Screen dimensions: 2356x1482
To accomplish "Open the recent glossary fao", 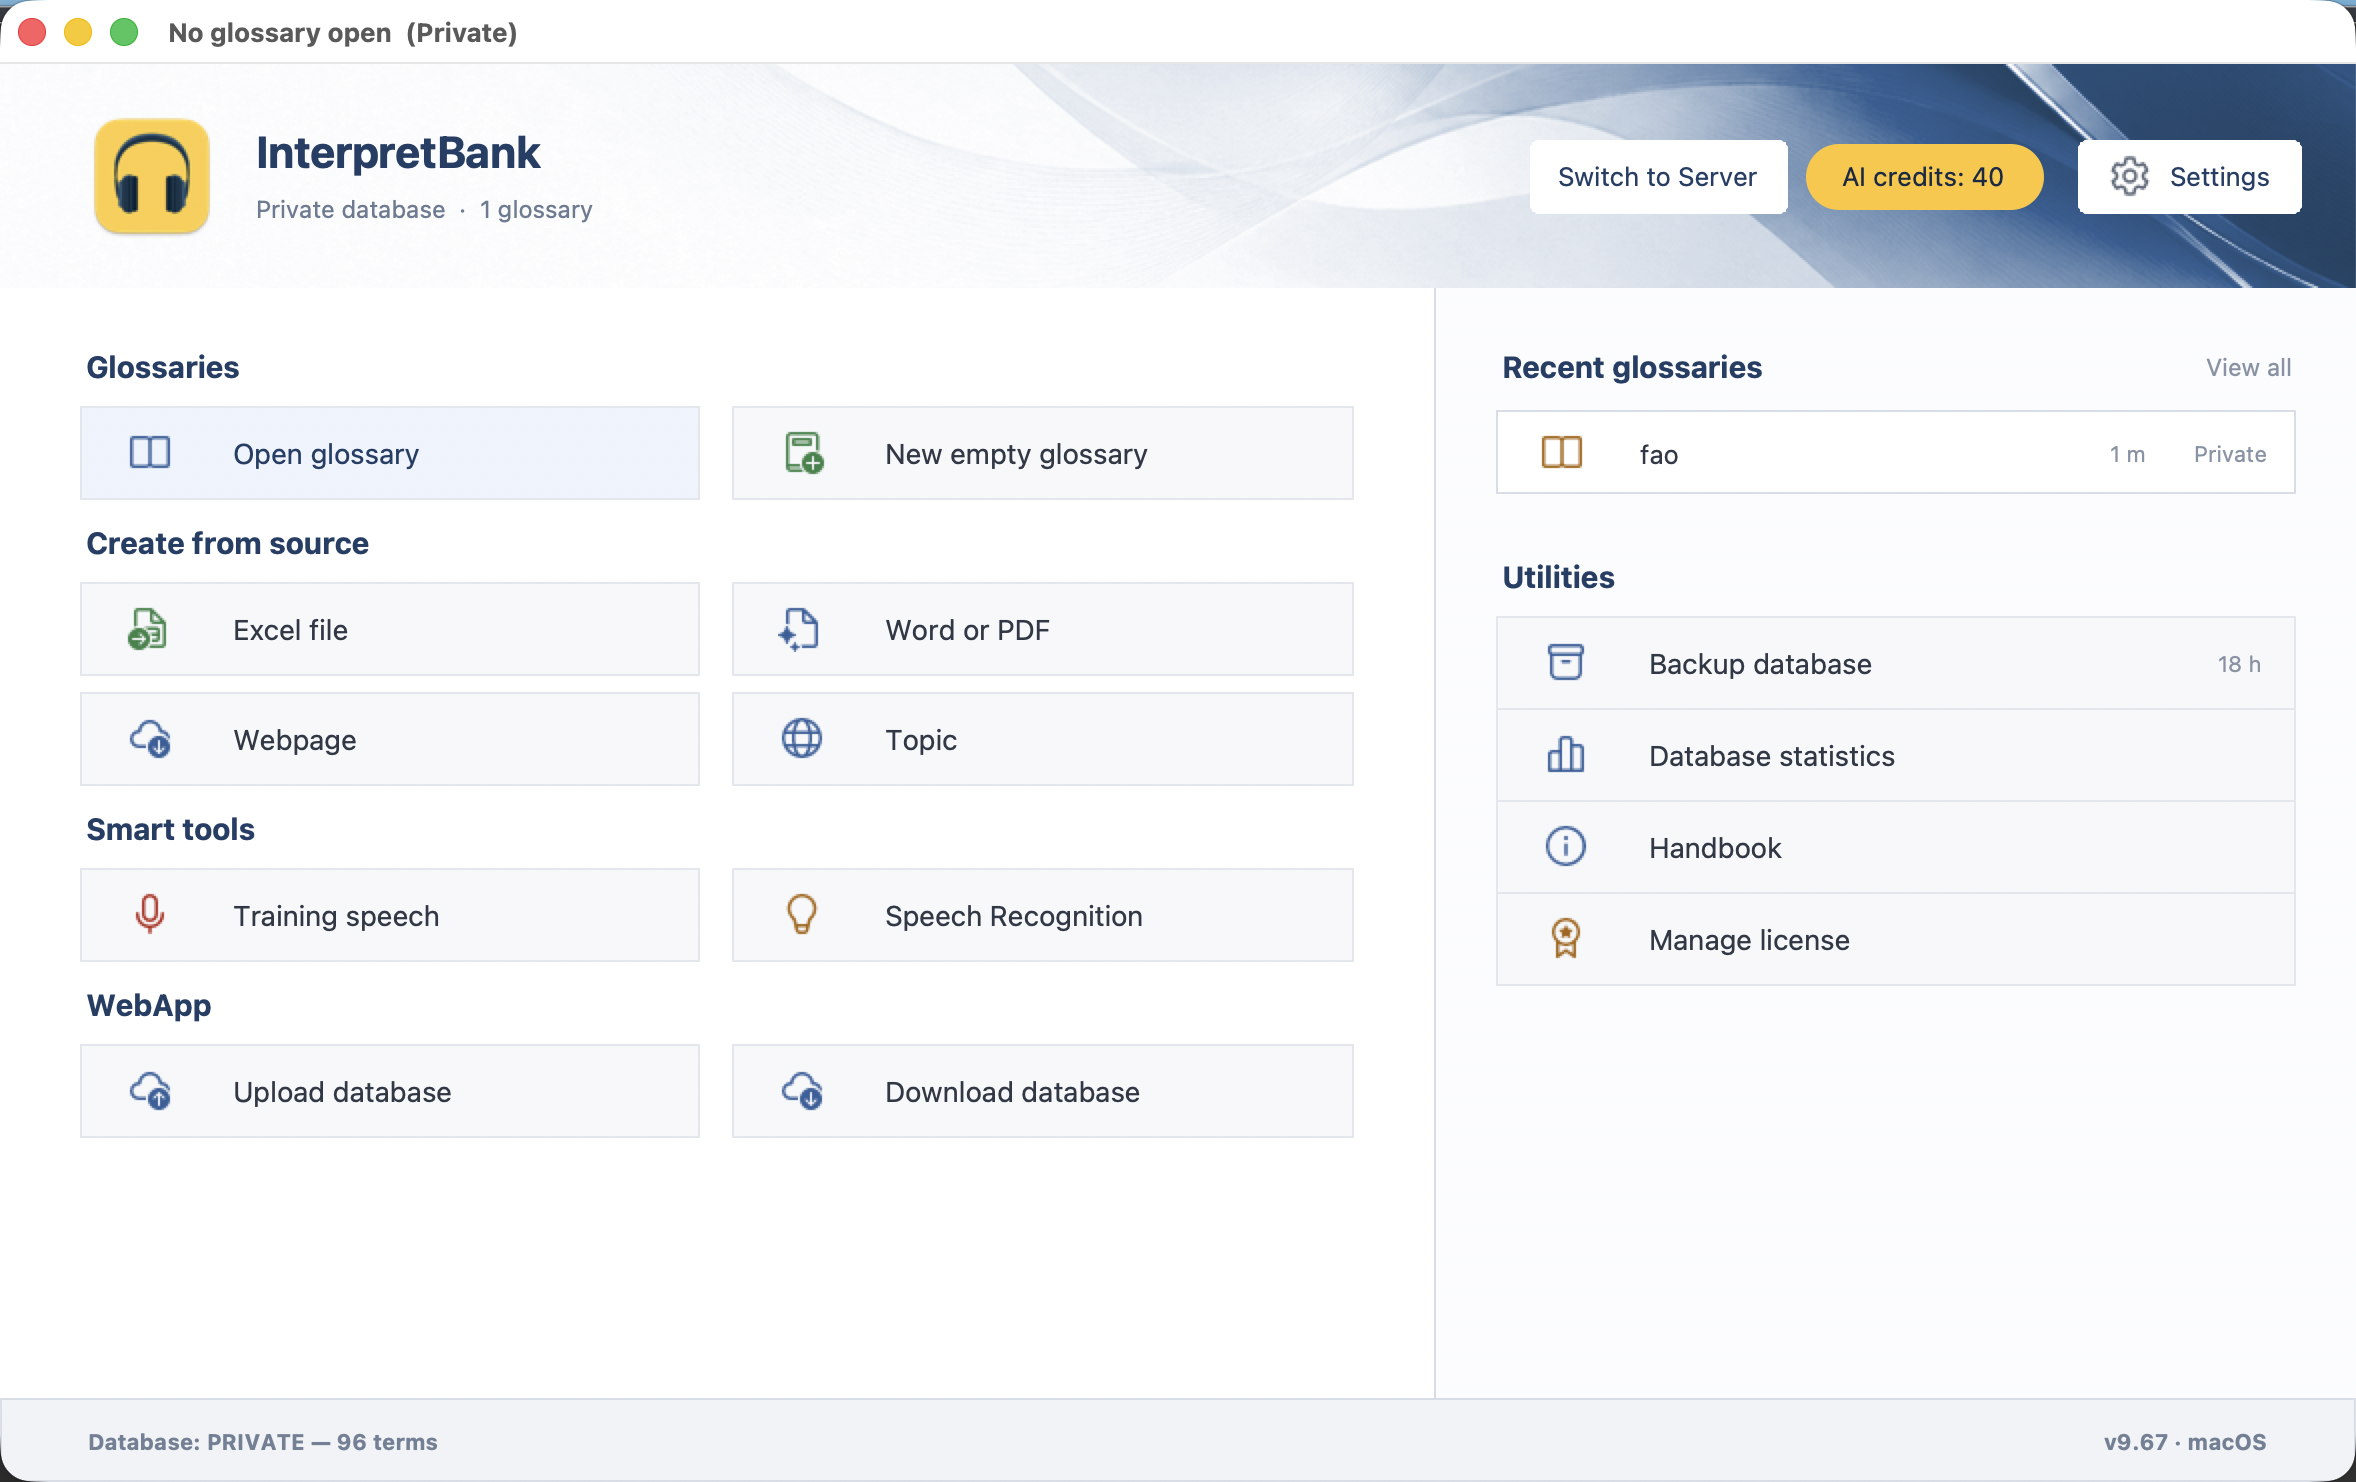I will tap(1896, 452).
